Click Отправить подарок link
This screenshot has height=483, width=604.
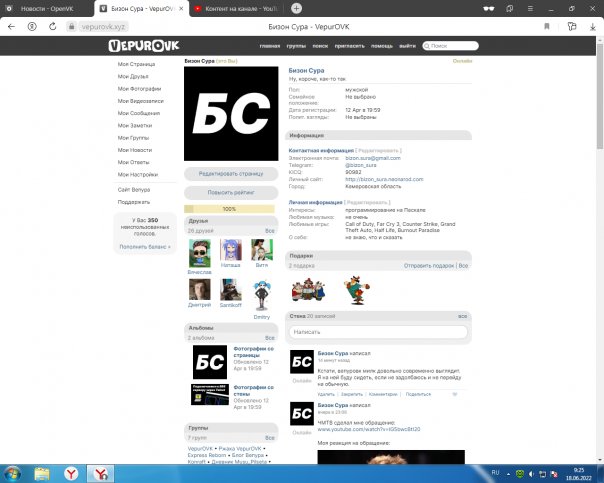[429, 266]
